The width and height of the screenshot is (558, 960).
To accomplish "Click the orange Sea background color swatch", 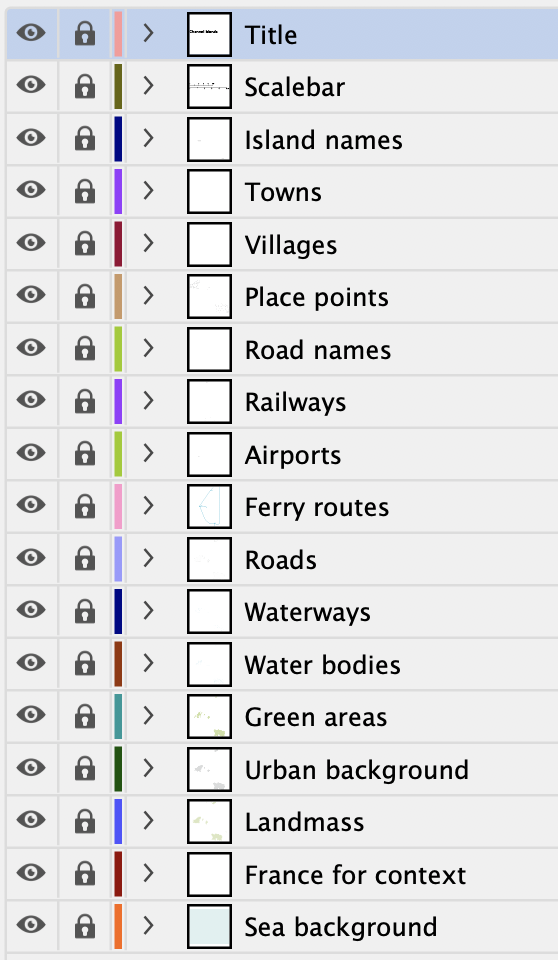I will coord(118,926).
